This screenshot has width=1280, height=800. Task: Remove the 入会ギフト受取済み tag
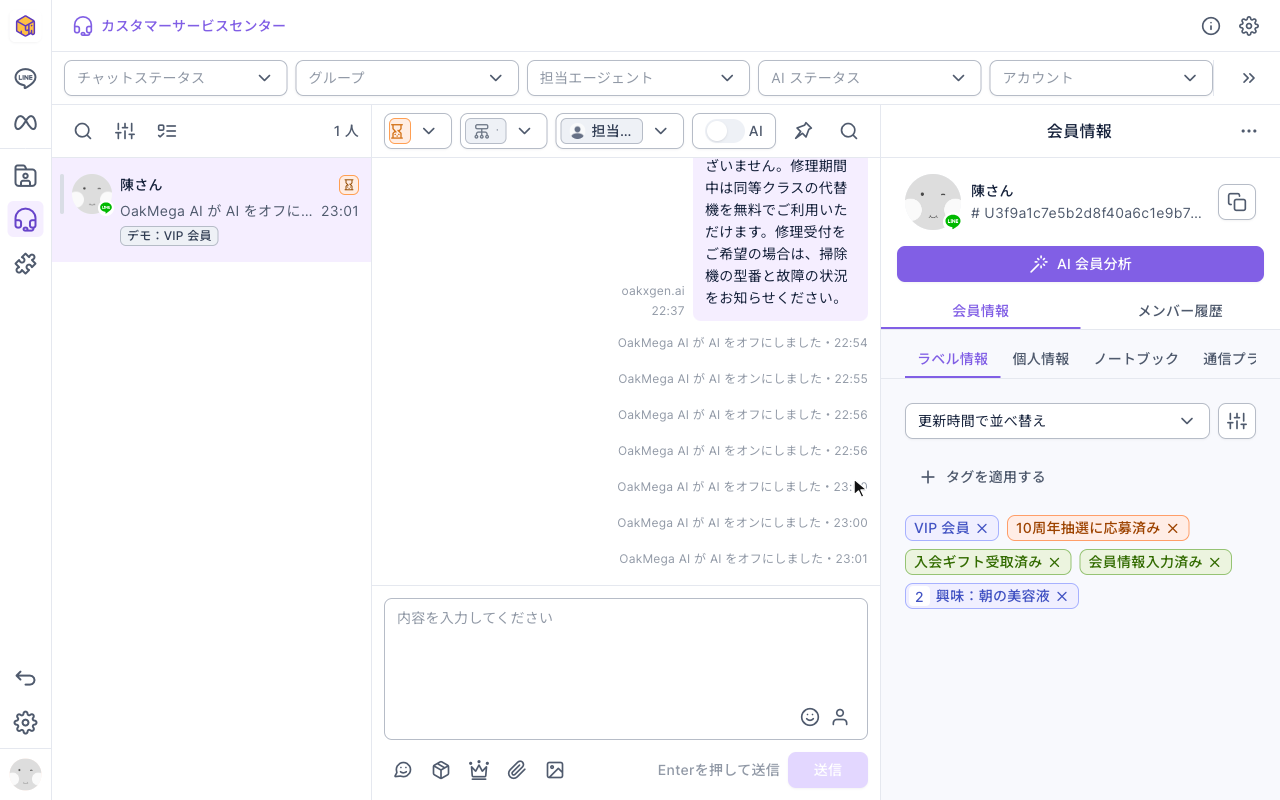(x=1054, y=562)
